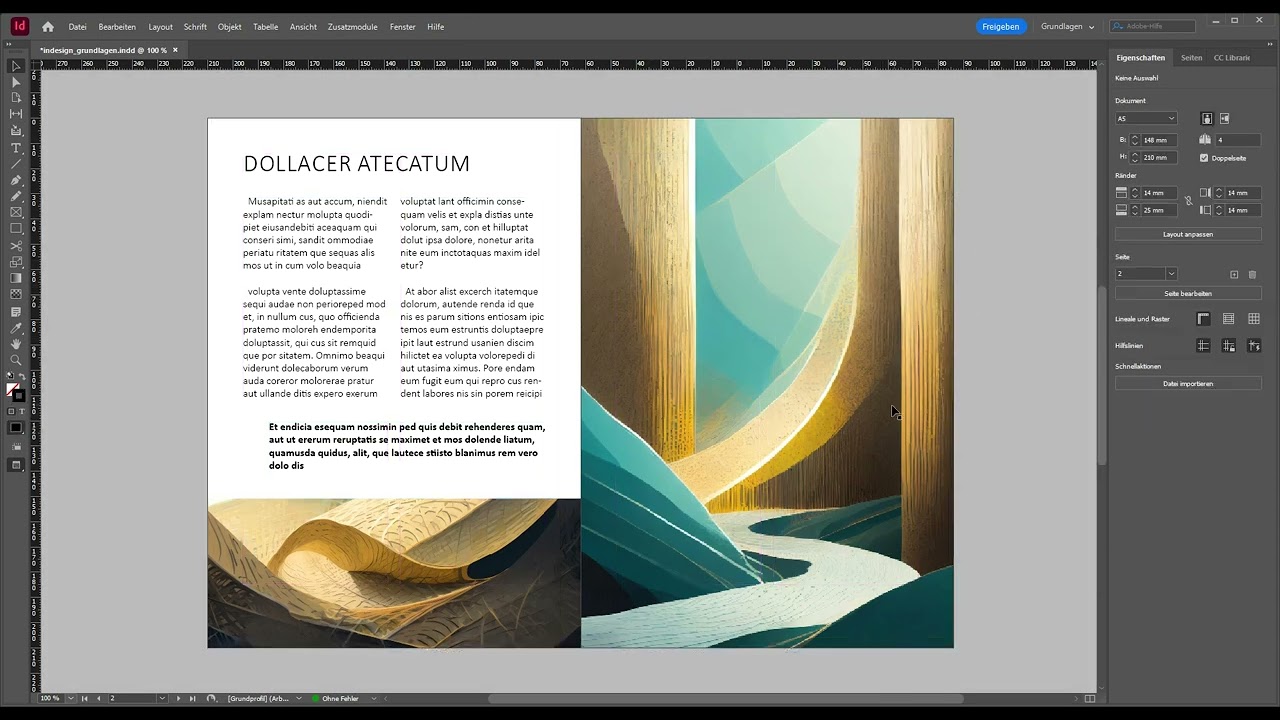Switch to the CC Libraries tab
This screenshot has height=720, width=1280.
click(x=1231, y=58)
